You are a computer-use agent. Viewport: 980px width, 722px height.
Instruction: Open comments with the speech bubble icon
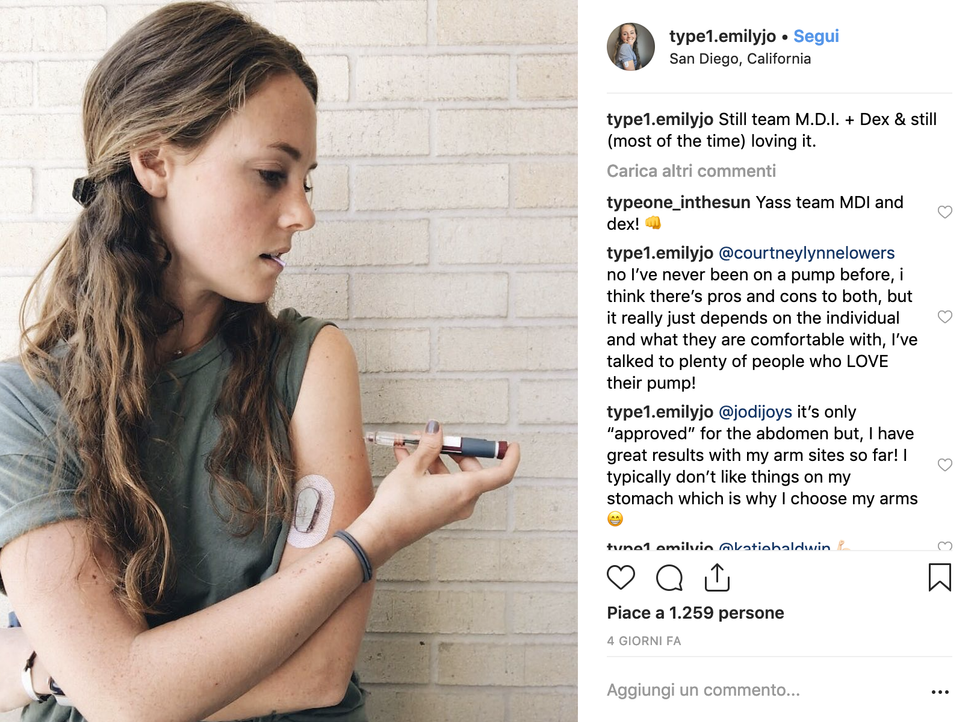click(669, 577)
